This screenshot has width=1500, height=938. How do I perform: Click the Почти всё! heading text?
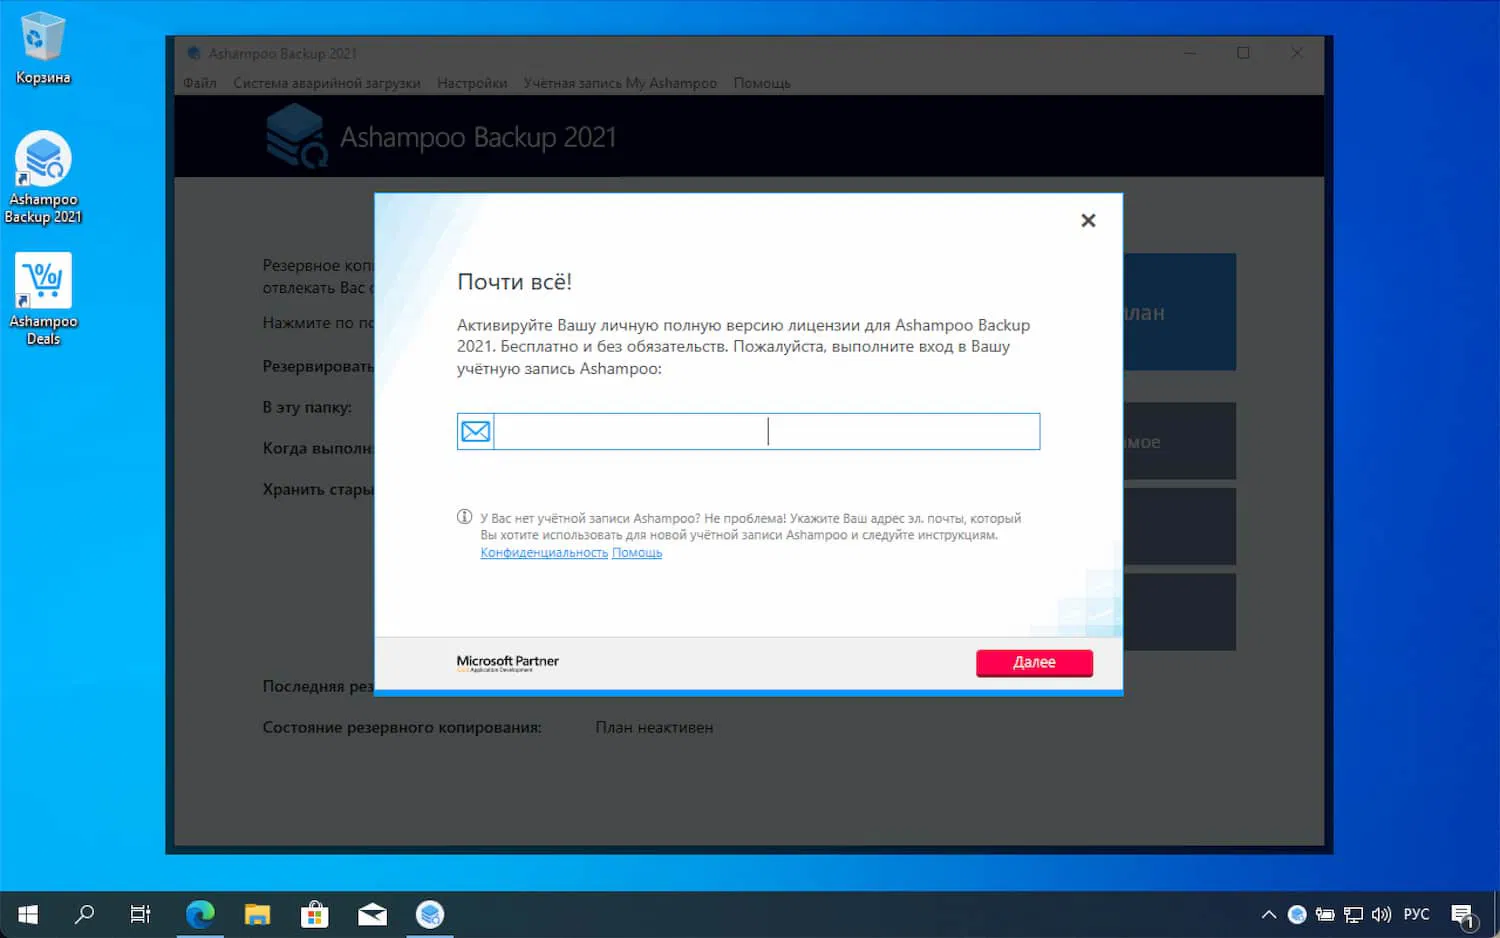coord(514,282)
